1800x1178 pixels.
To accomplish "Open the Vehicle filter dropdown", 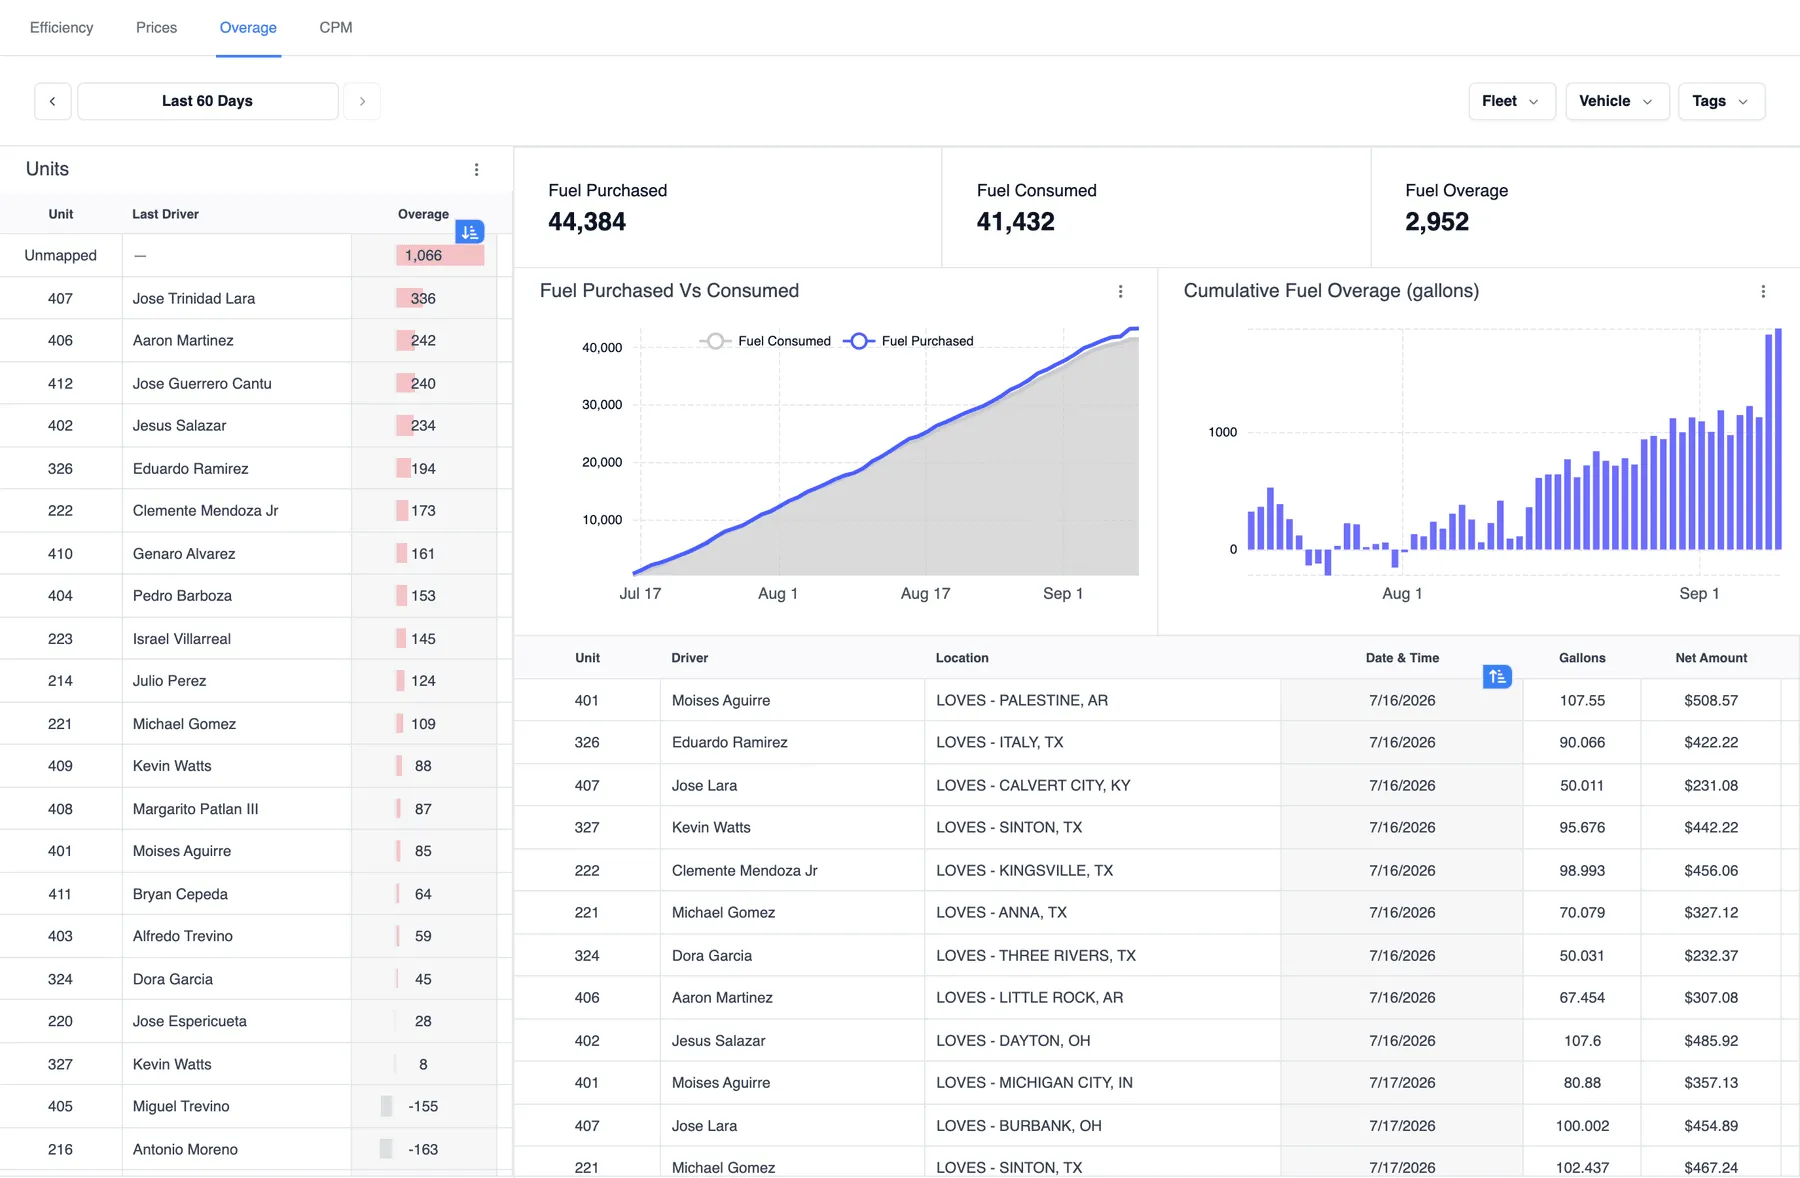I will [x=1617, y=101].
